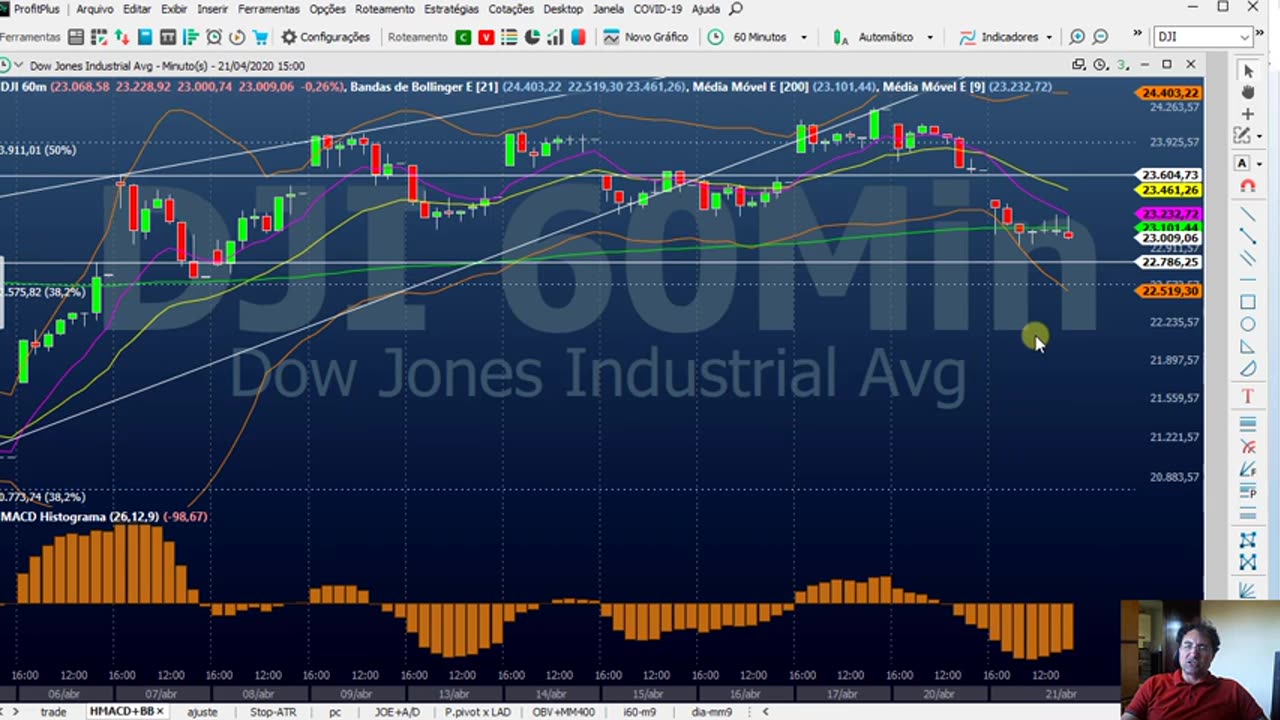Screen dimensions: 1280x720
Task: Open the alarm clock alerts icon
Action: 214,37
